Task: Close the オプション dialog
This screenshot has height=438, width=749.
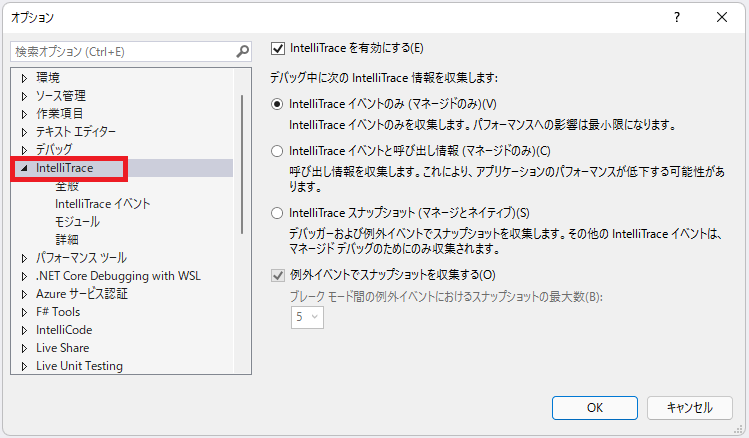Action: 722,18
